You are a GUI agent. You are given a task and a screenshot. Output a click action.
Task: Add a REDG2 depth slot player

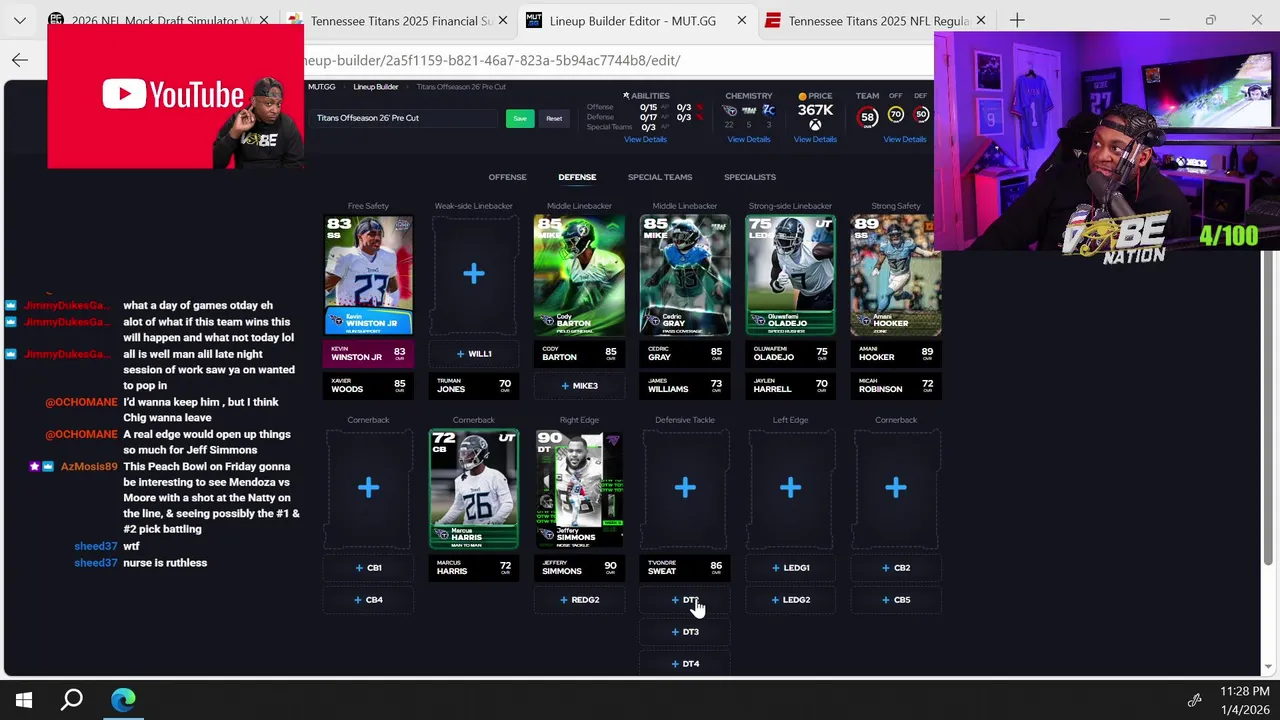(x=579, y=600)
